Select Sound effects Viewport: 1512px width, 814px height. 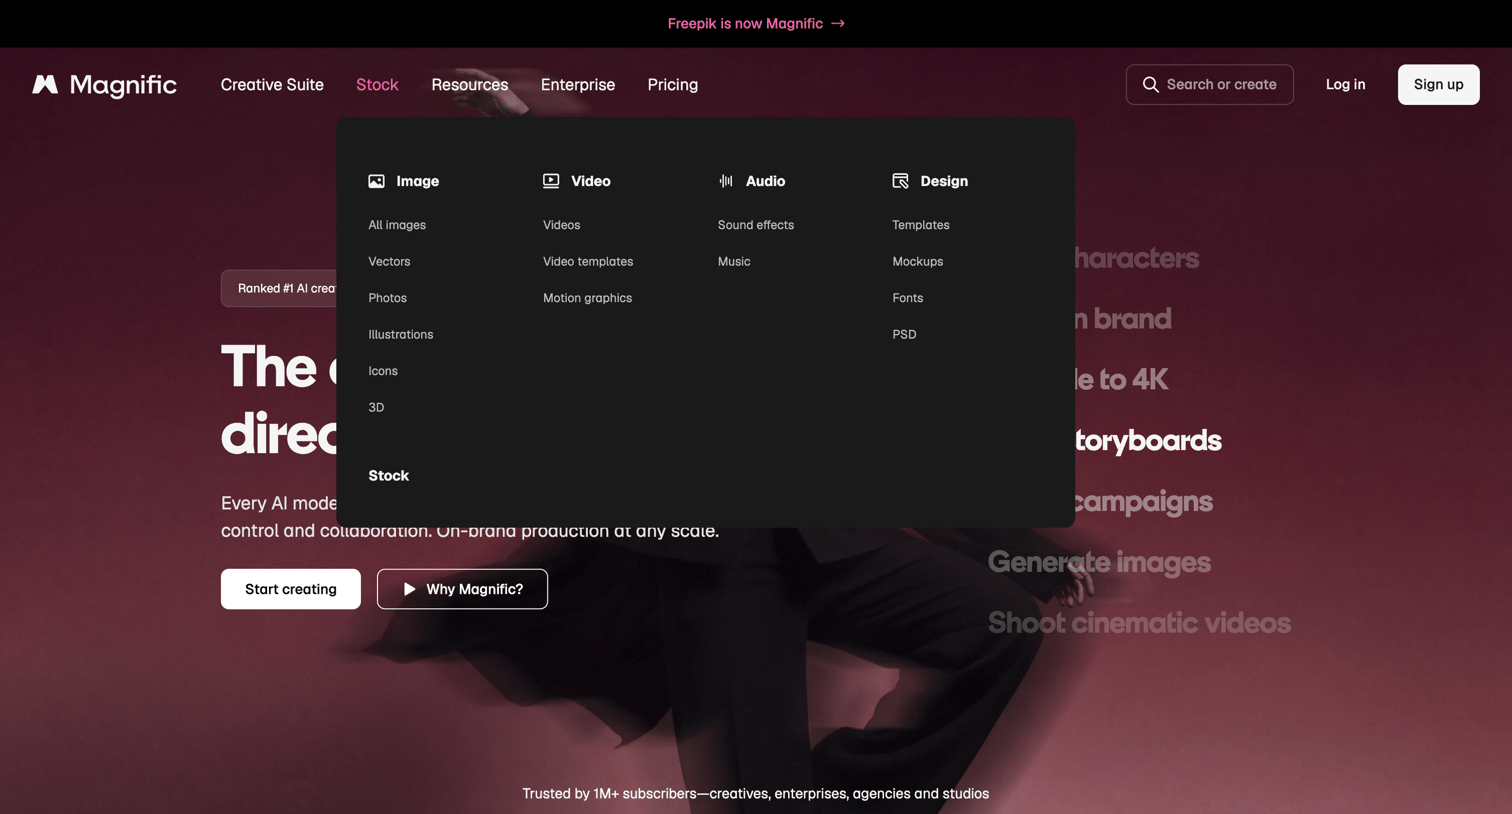[x=756, y=225]
